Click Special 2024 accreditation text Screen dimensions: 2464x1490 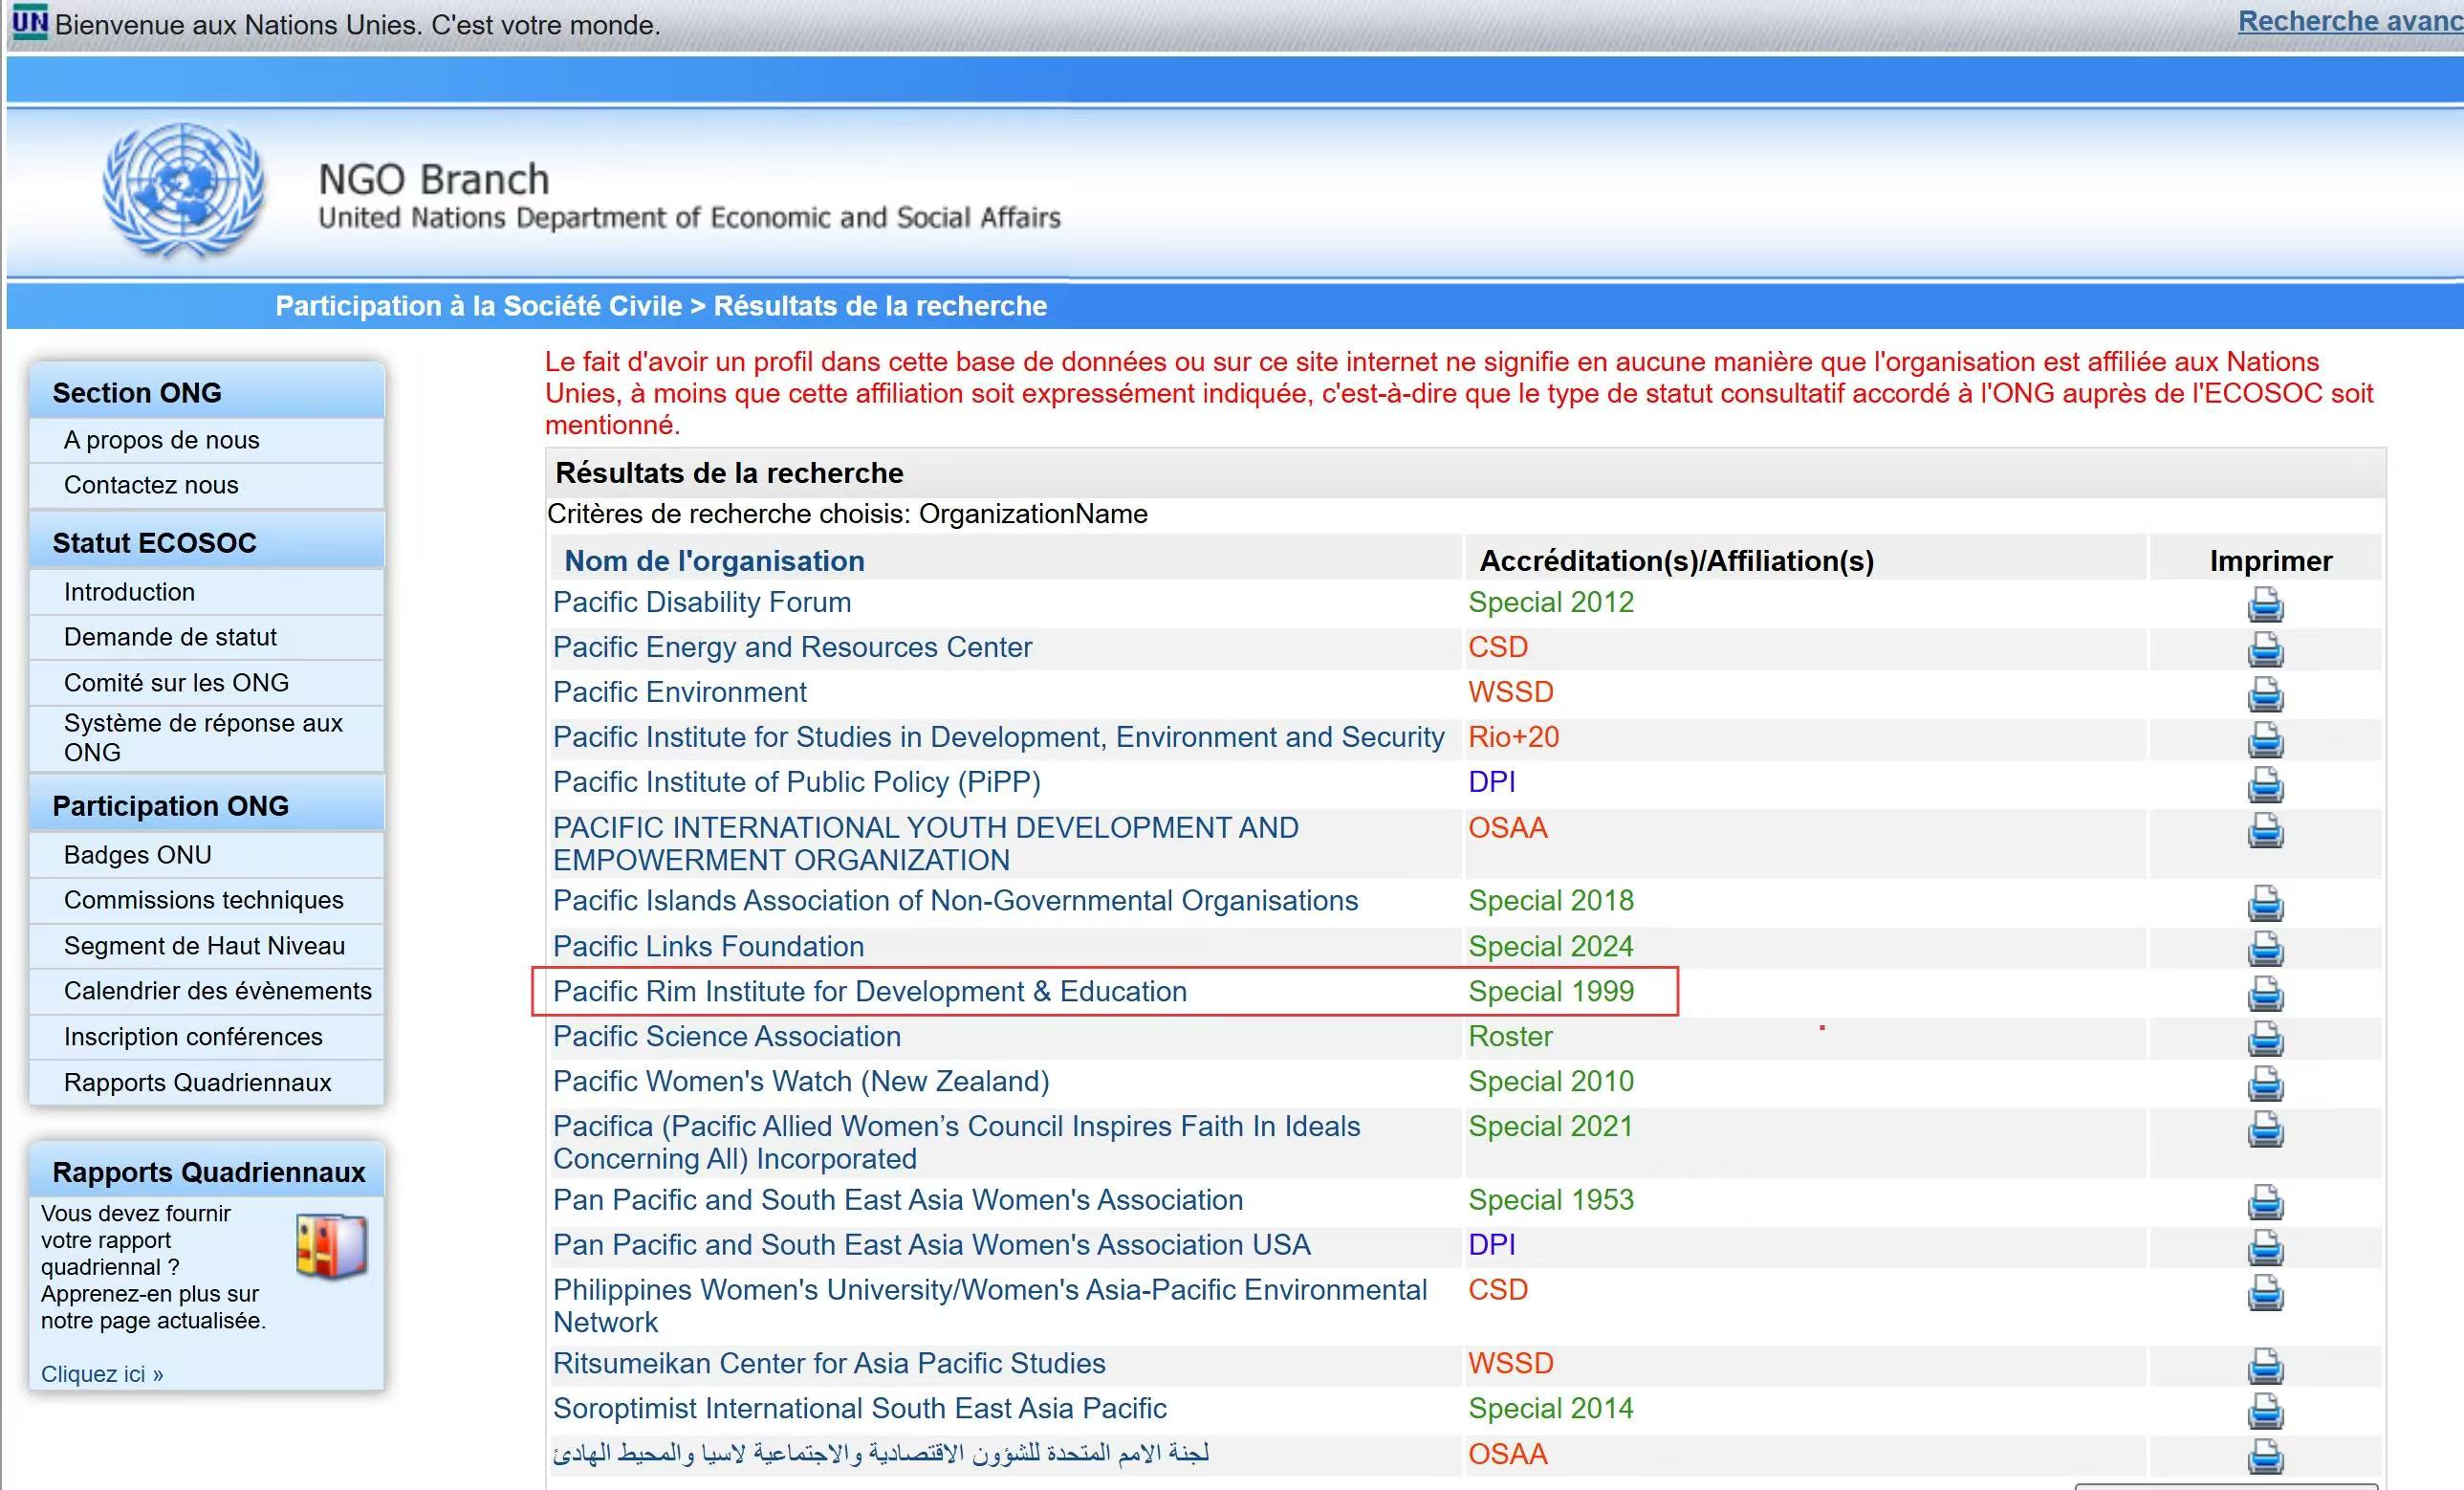pyautogui.click(x=1551, y=946)
